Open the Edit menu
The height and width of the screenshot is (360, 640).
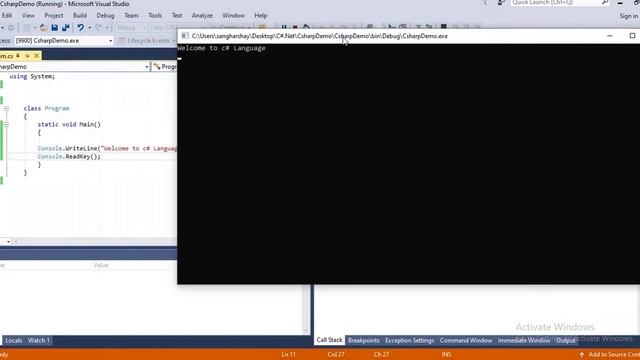tap(7, 16)
